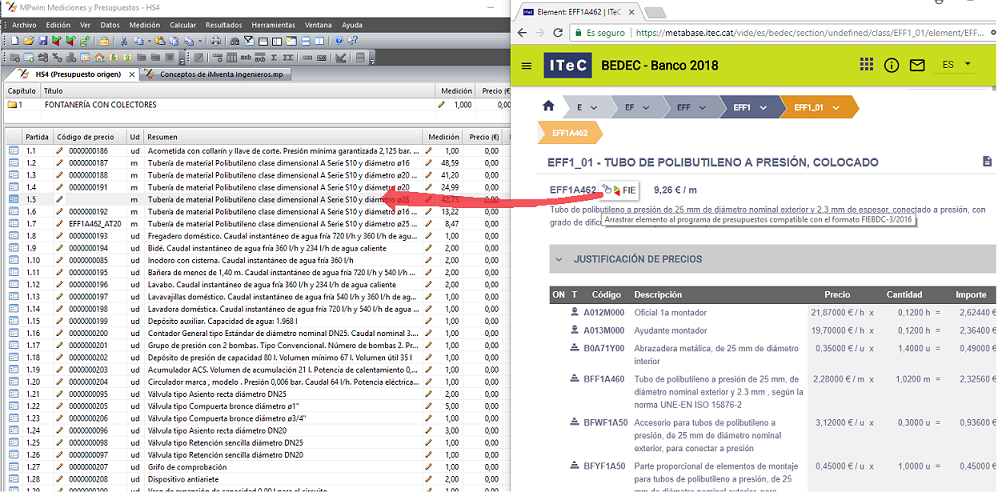Select chapter row Fontanería con colectores

point(257,104)
